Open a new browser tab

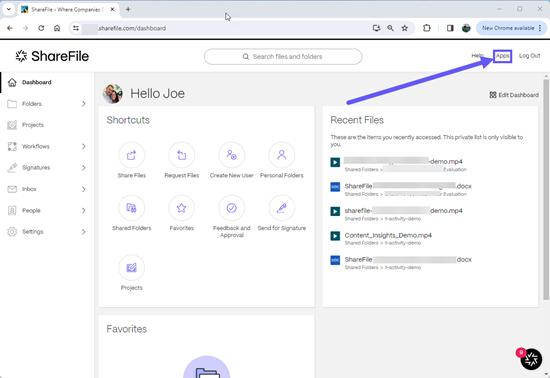[x=128, y=9]
